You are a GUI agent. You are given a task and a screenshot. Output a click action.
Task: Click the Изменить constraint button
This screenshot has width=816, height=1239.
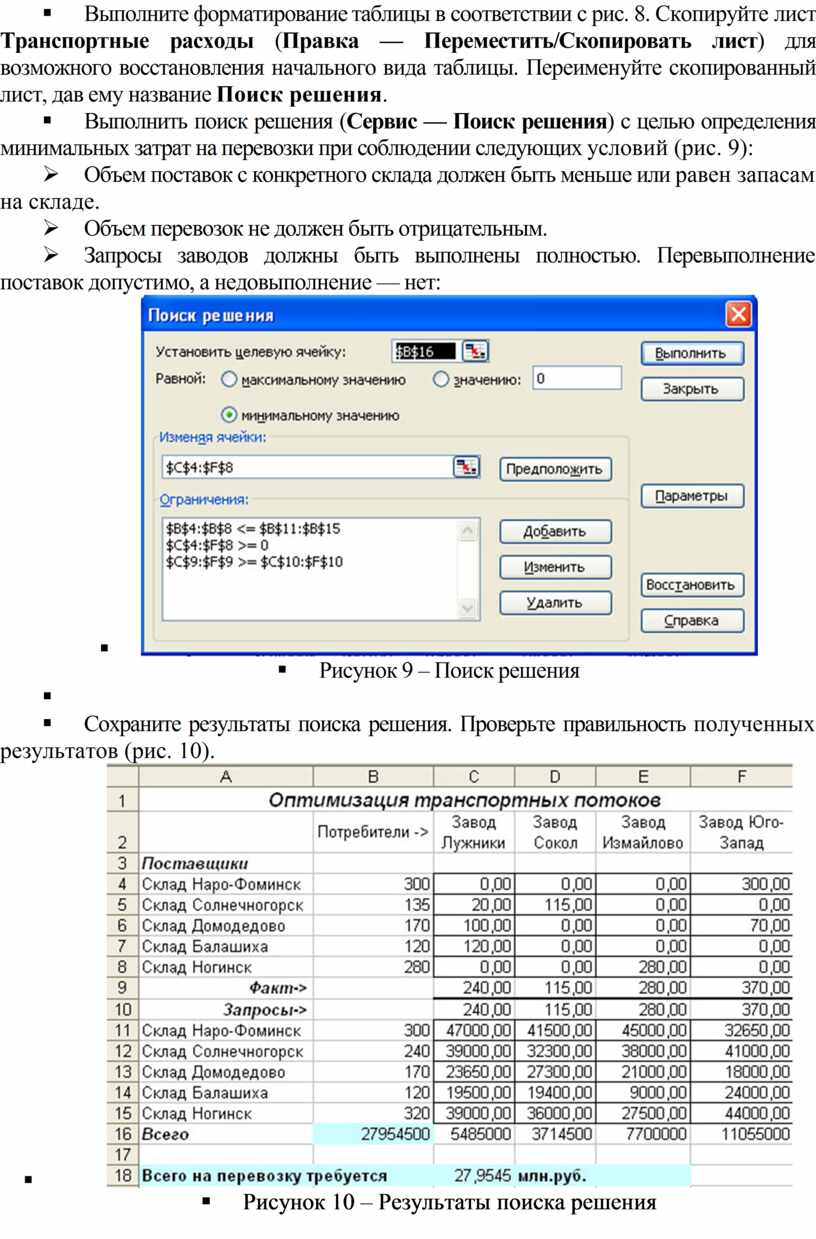[556, 567]
